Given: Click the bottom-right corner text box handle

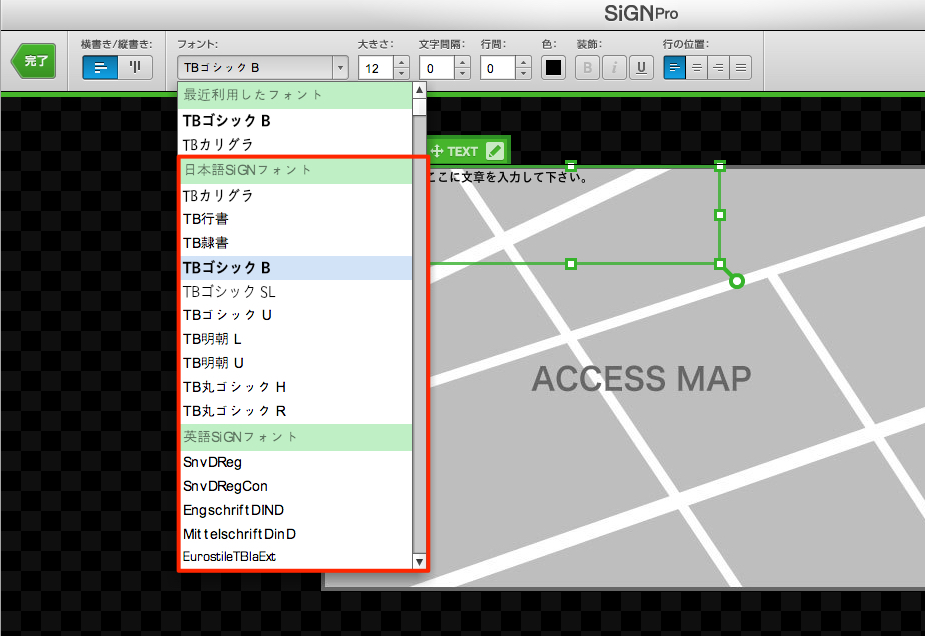Looking at the screenshot, I should (x=720, y=264).
